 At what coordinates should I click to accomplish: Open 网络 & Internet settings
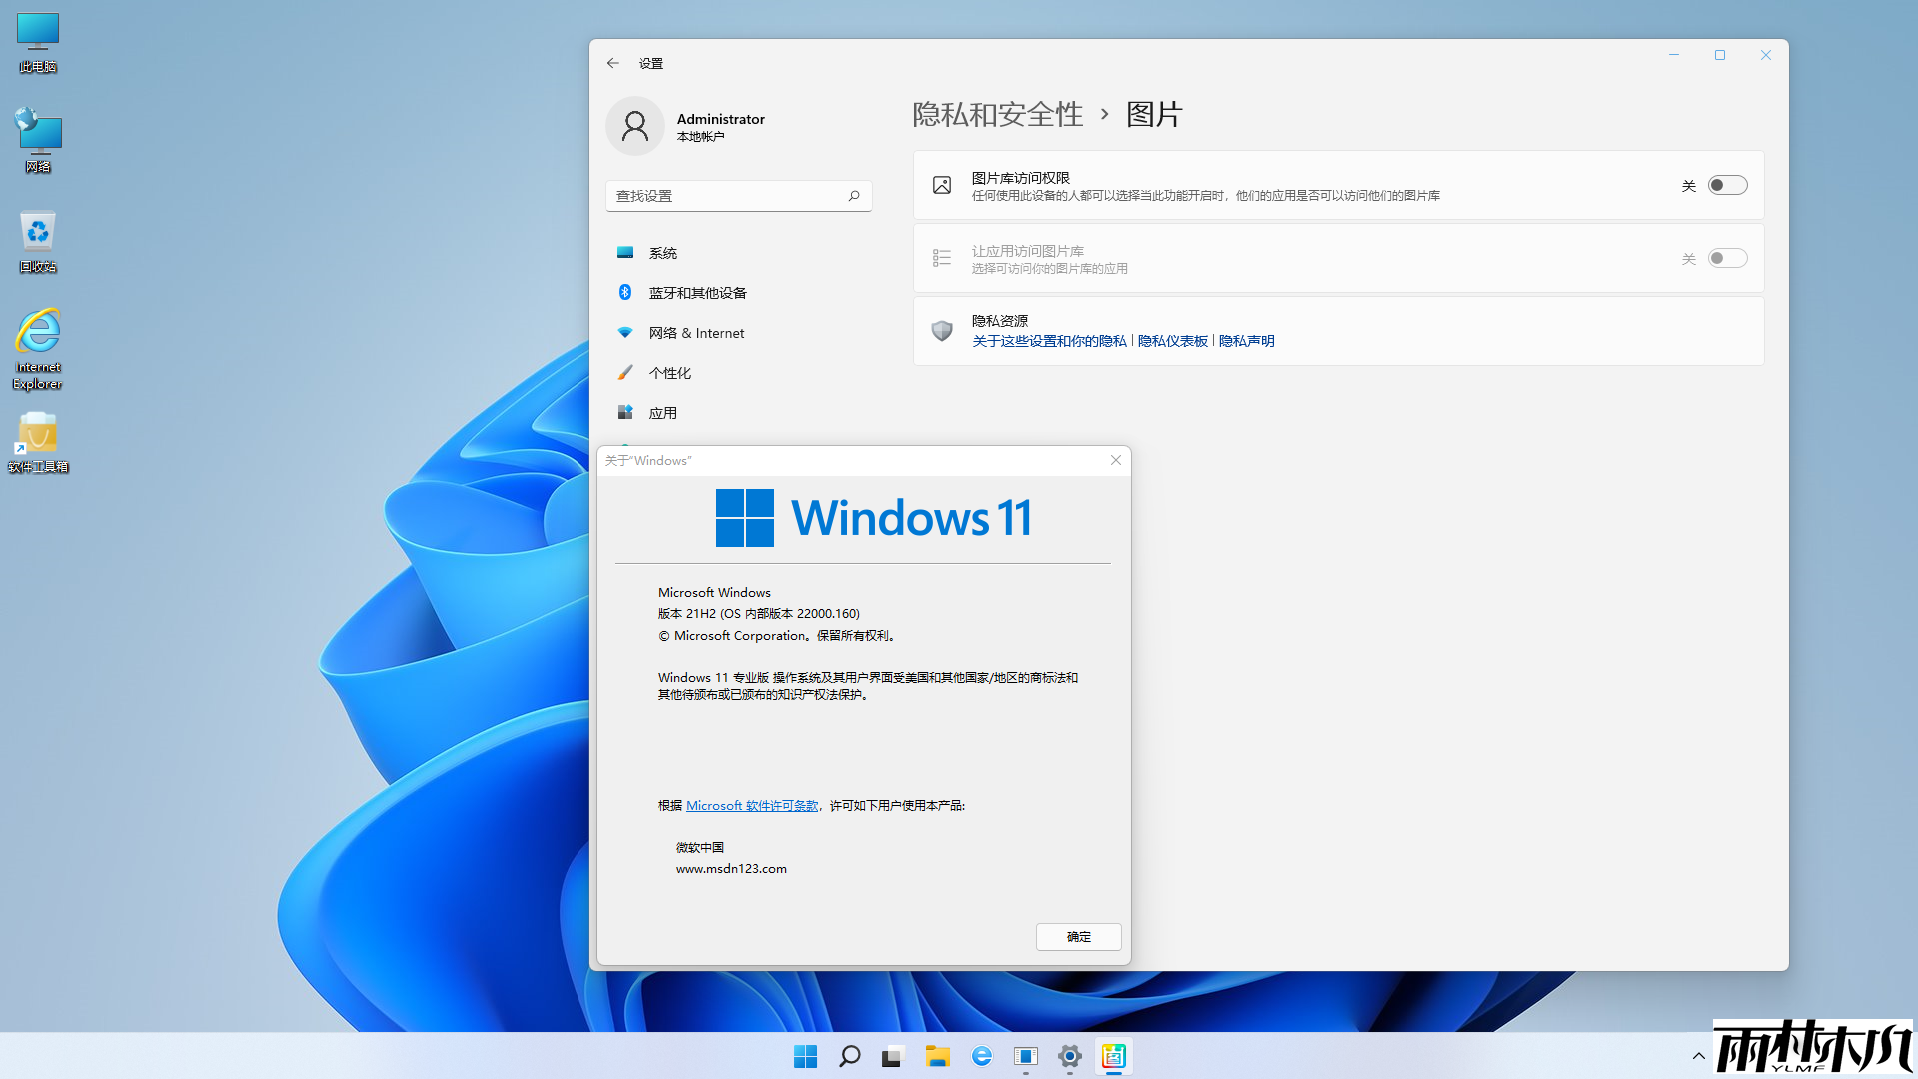(695, 332)
